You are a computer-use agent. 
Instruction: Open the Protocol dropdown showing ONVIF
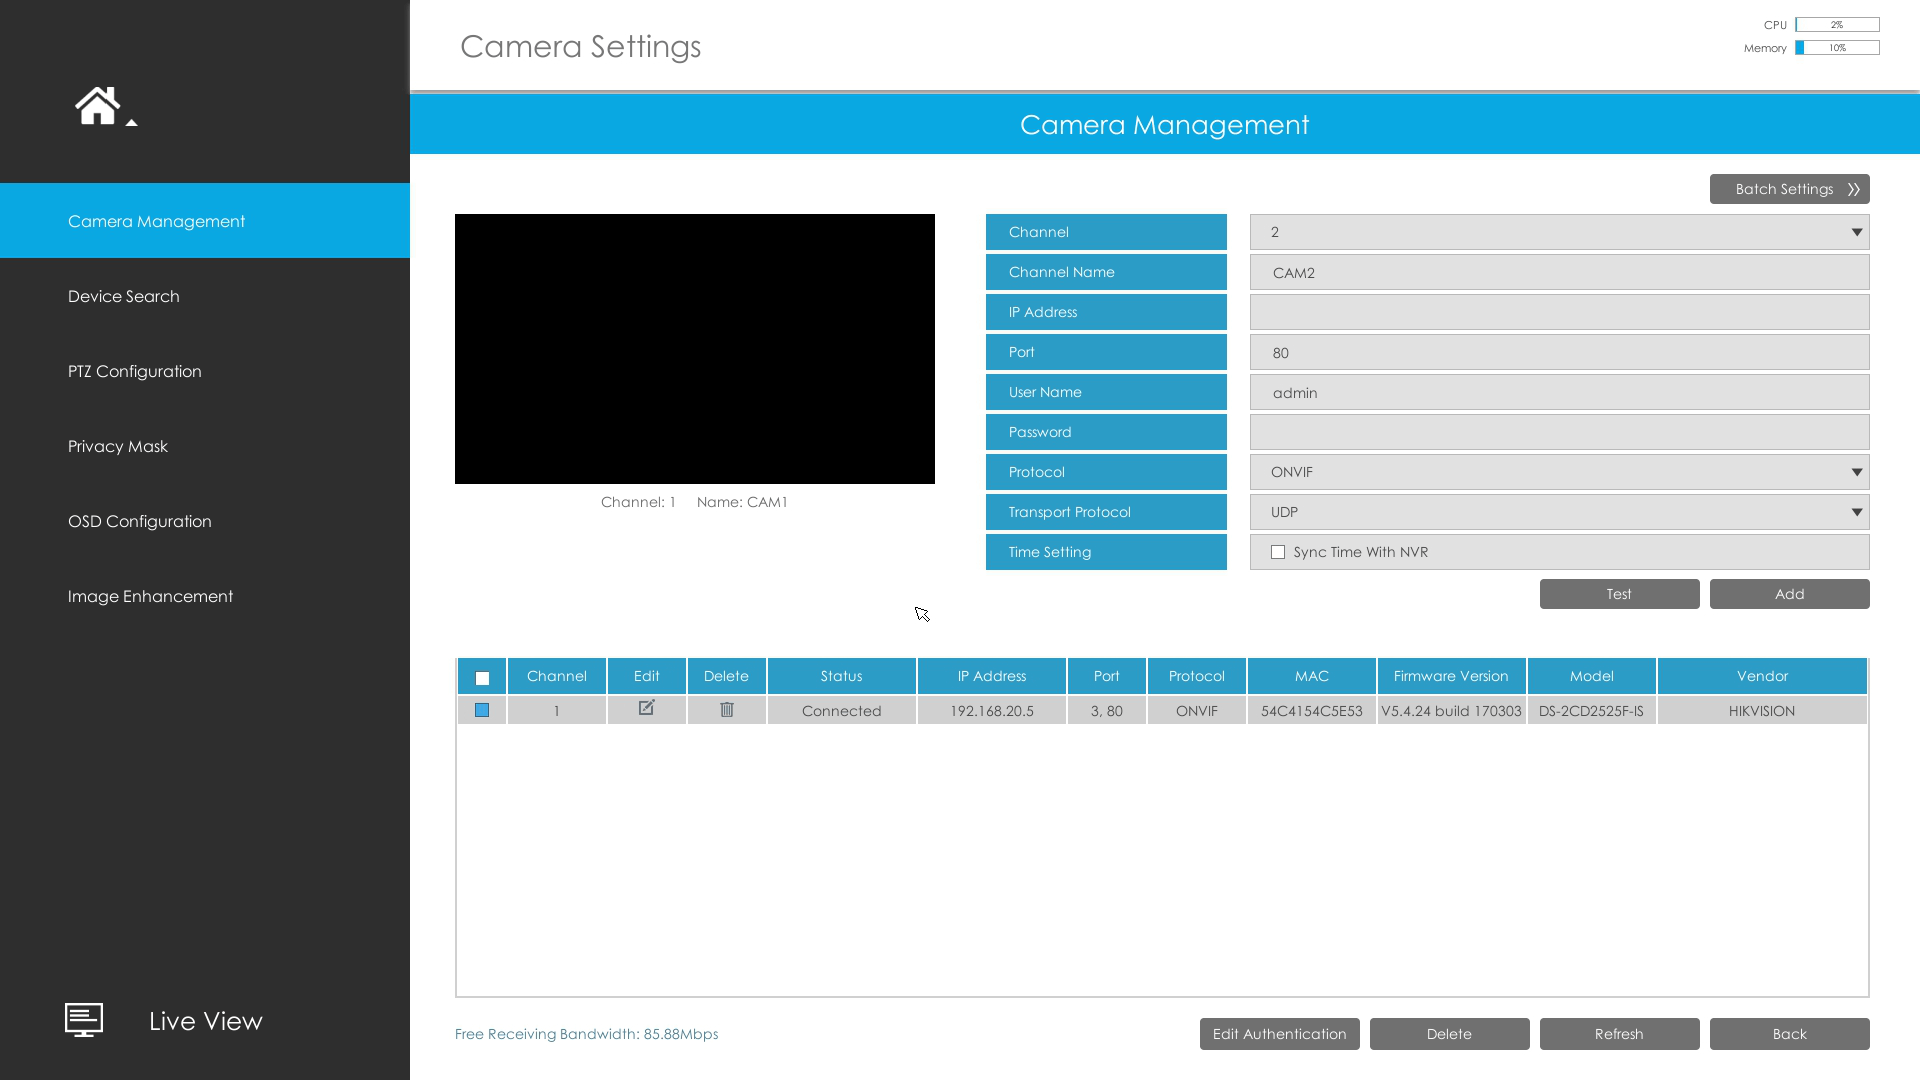[1559, 472]
